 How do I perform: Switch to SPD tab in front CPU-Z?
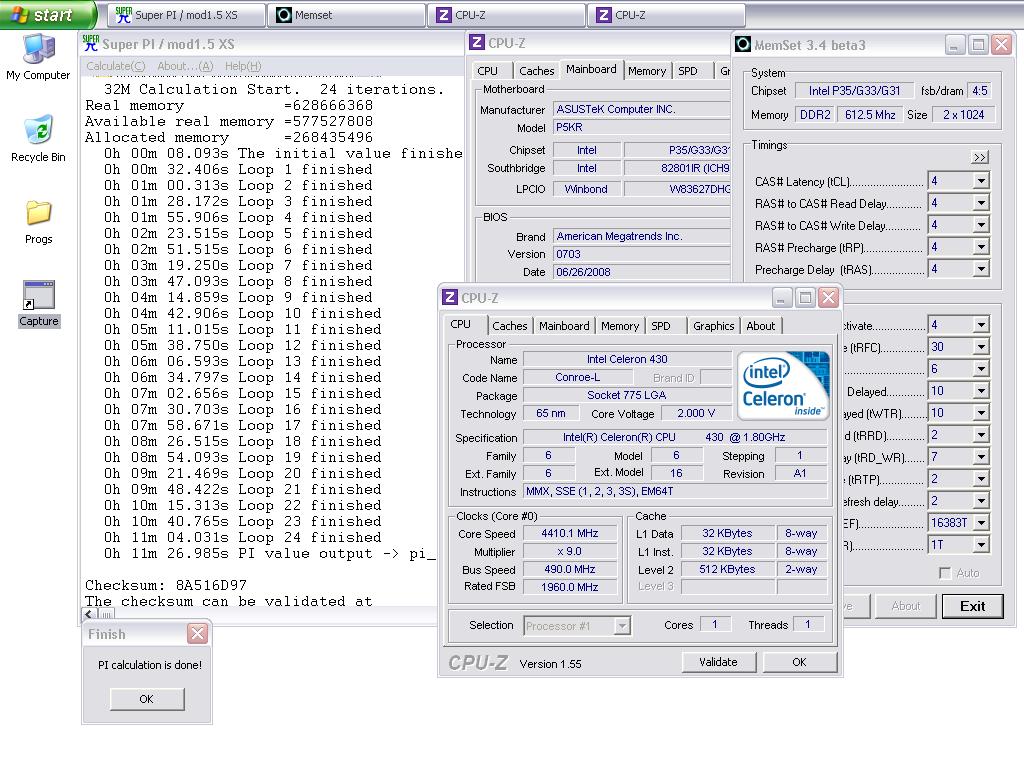(x=661, y=325)
